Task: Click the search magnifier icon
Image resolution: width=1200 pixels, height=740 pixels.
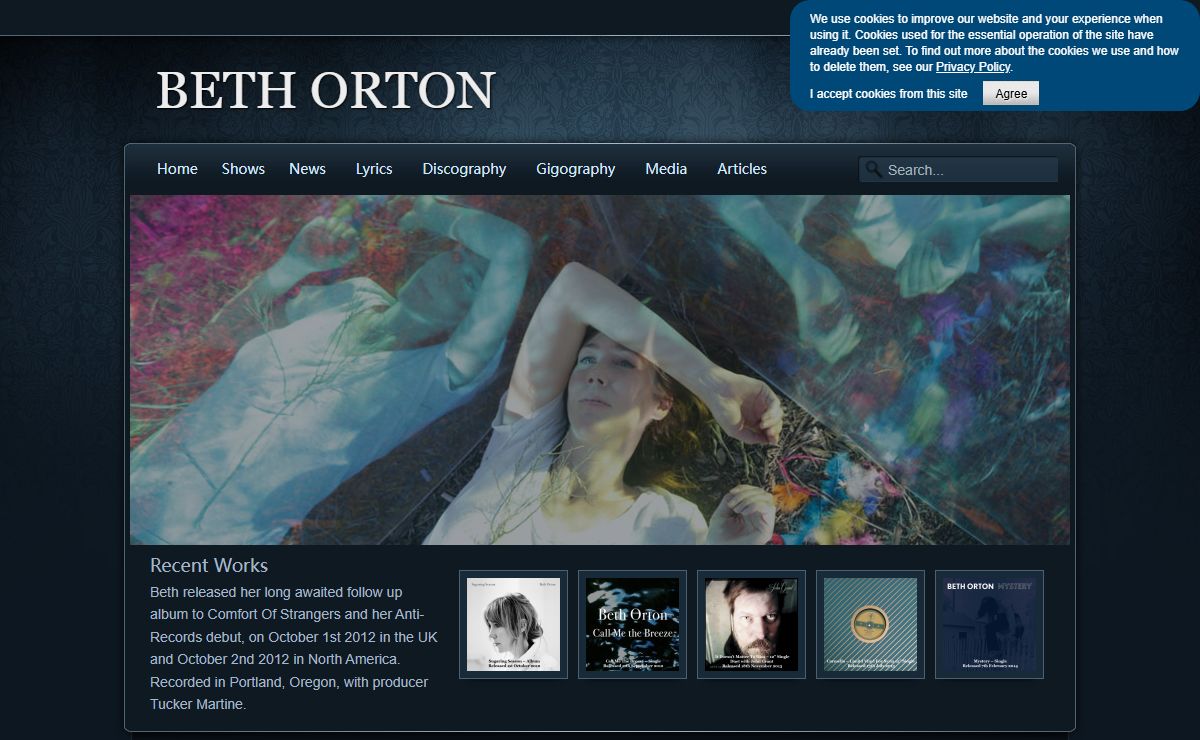Action: [x=873, y=169]
